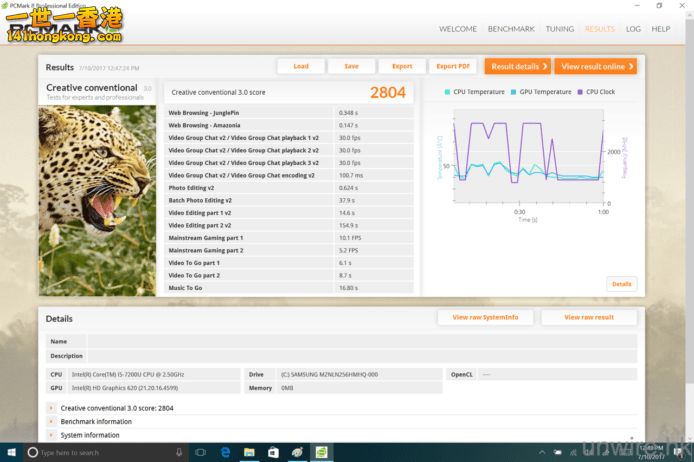Click the chart Details button
Viewport: 694px width, 462px height.
[621, 284]
